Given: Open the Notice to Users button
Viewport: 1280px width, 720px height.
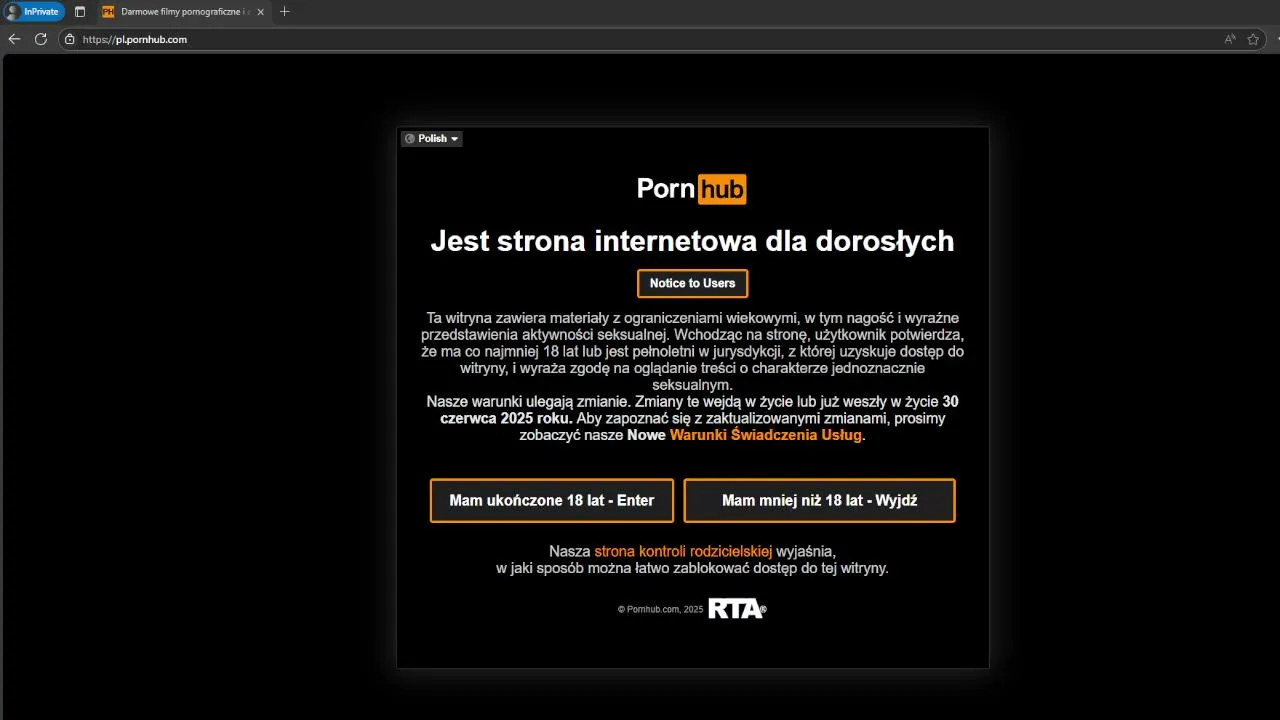Looking at the screenshot, I should 692,283.
